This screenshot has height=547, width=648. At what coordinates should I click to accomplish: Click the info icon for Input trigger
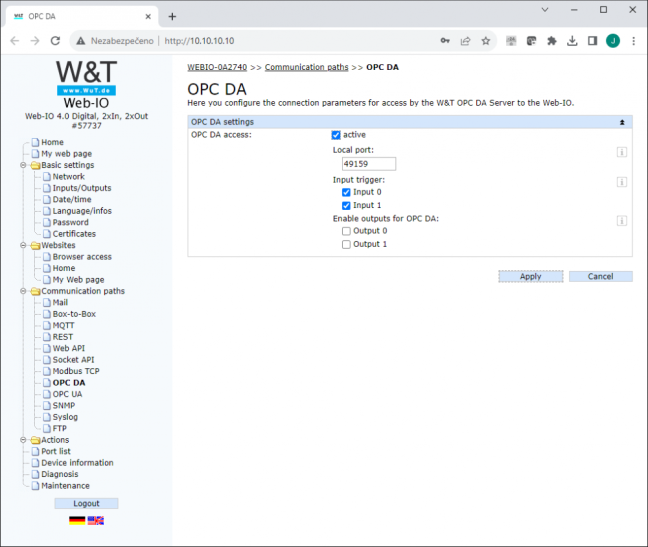[622, 182]
